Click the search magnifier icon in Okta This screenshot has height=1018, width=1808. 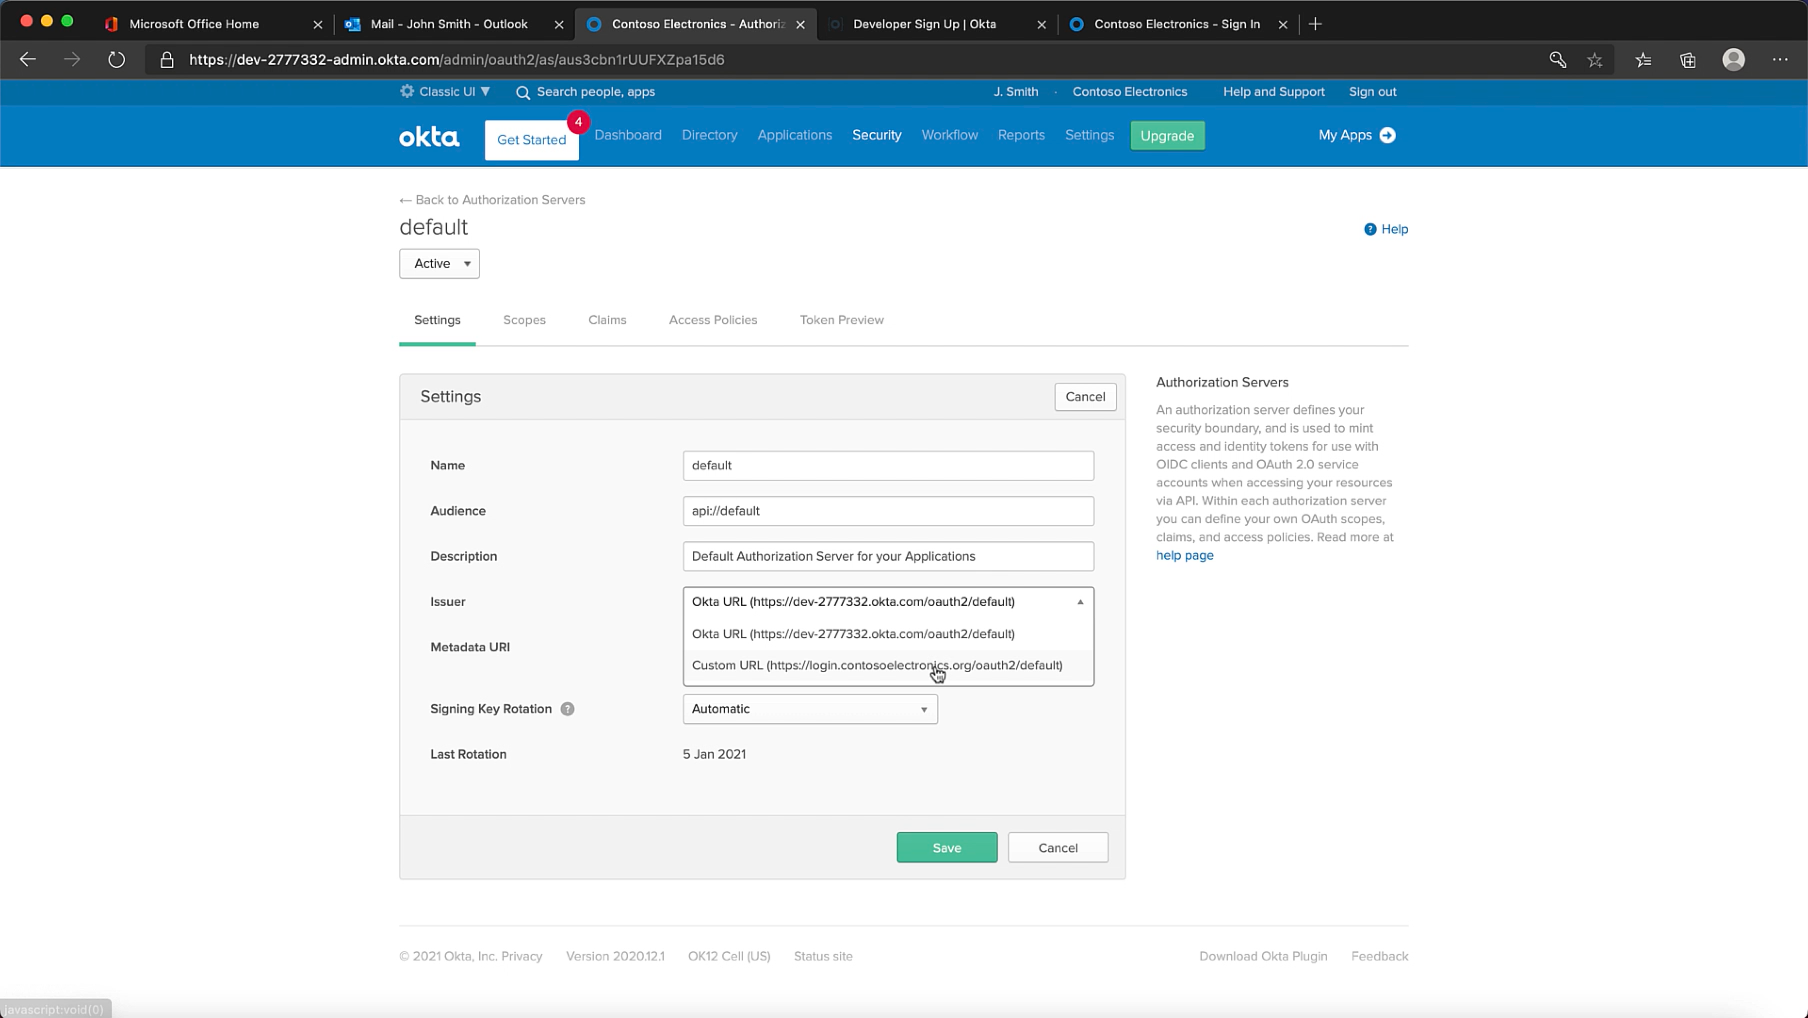coord(523,92)
